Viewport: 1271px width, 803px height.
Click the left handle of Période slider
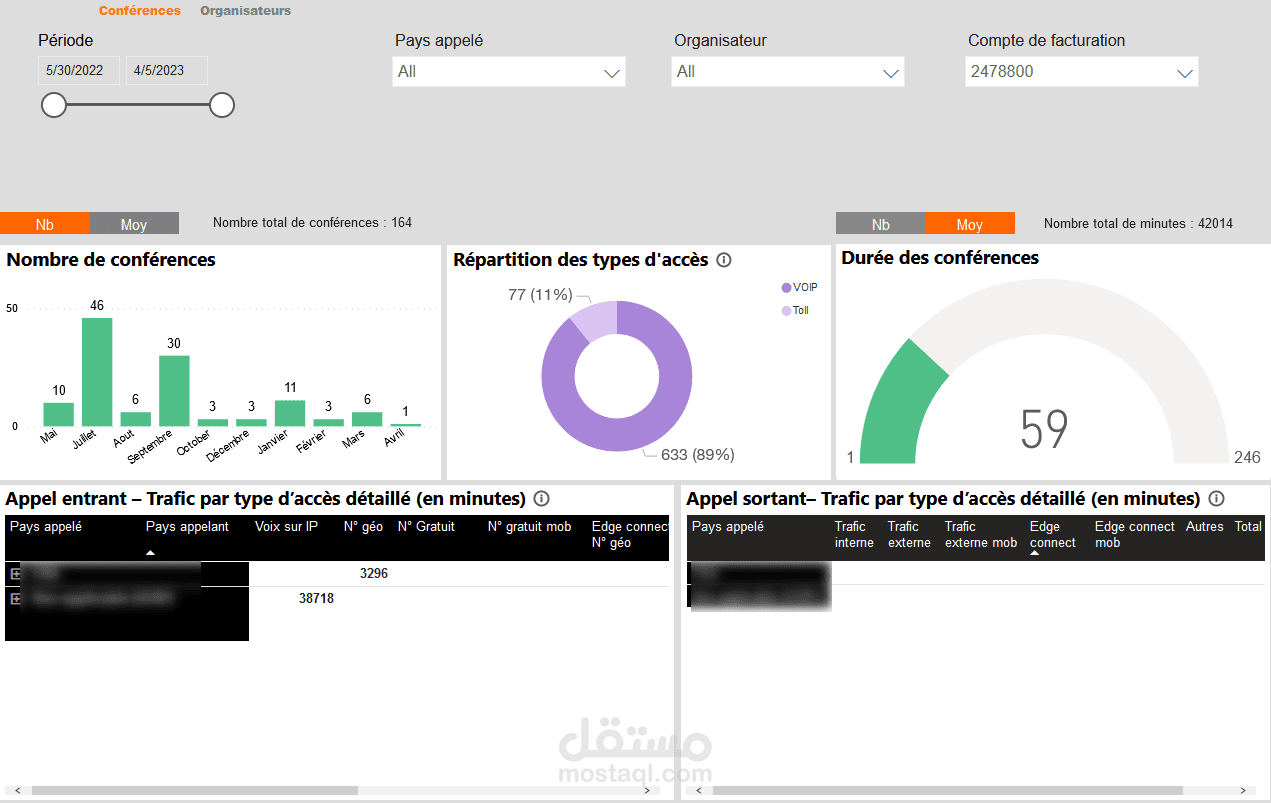pos(54,105)
